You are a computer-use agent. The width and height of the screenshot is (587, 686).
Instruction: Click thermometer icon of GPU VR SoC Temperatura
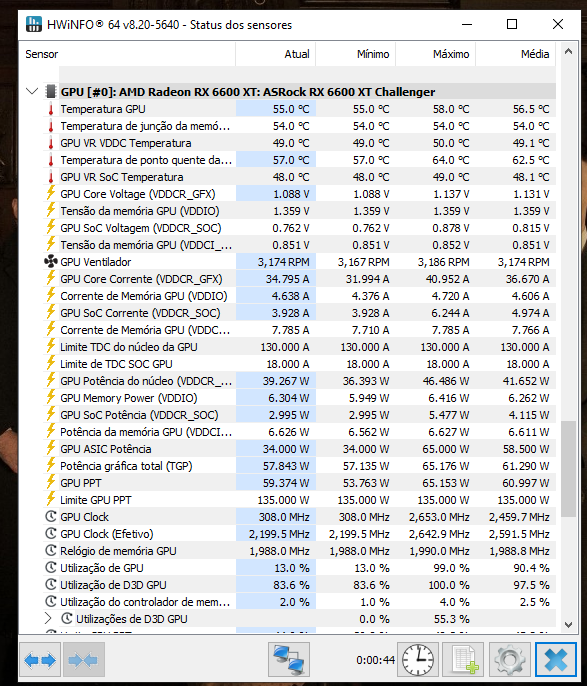point(51,177)
